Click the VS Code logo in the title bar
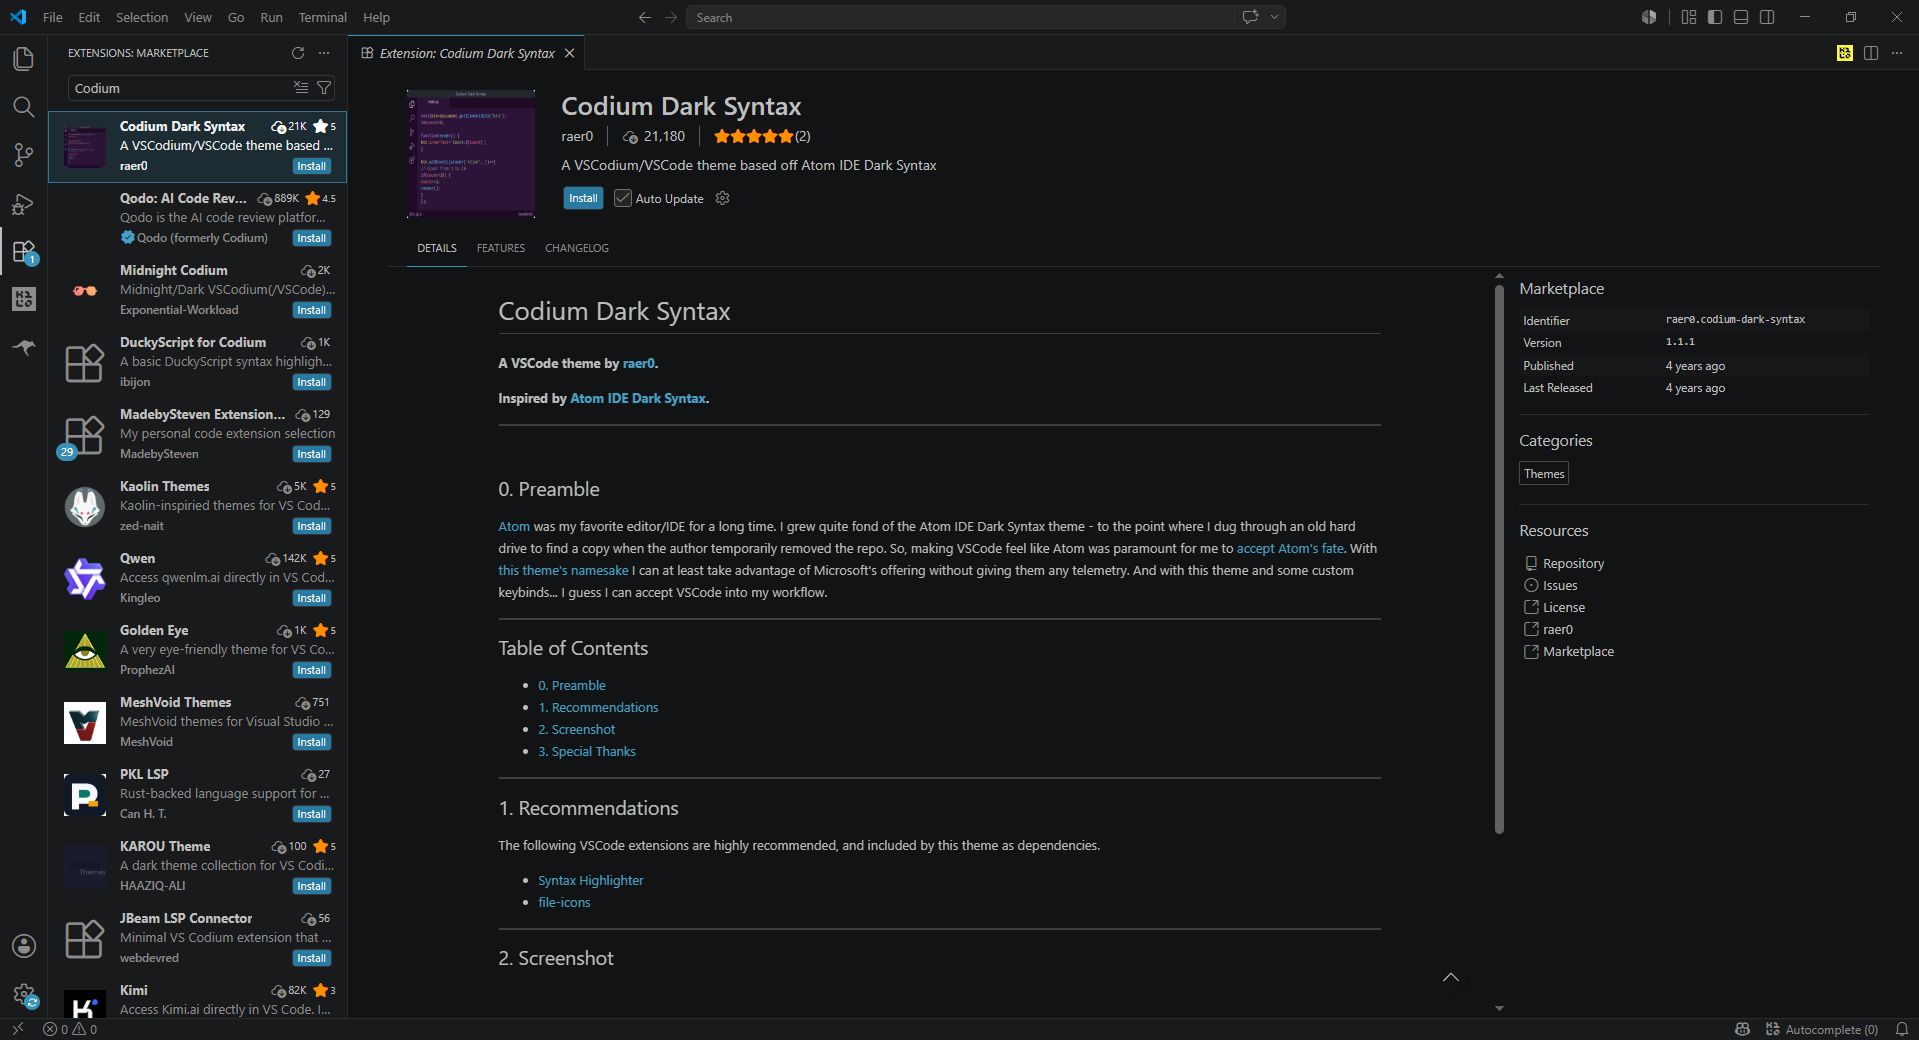The image size is (1919, 1040). tap(18, 17)
